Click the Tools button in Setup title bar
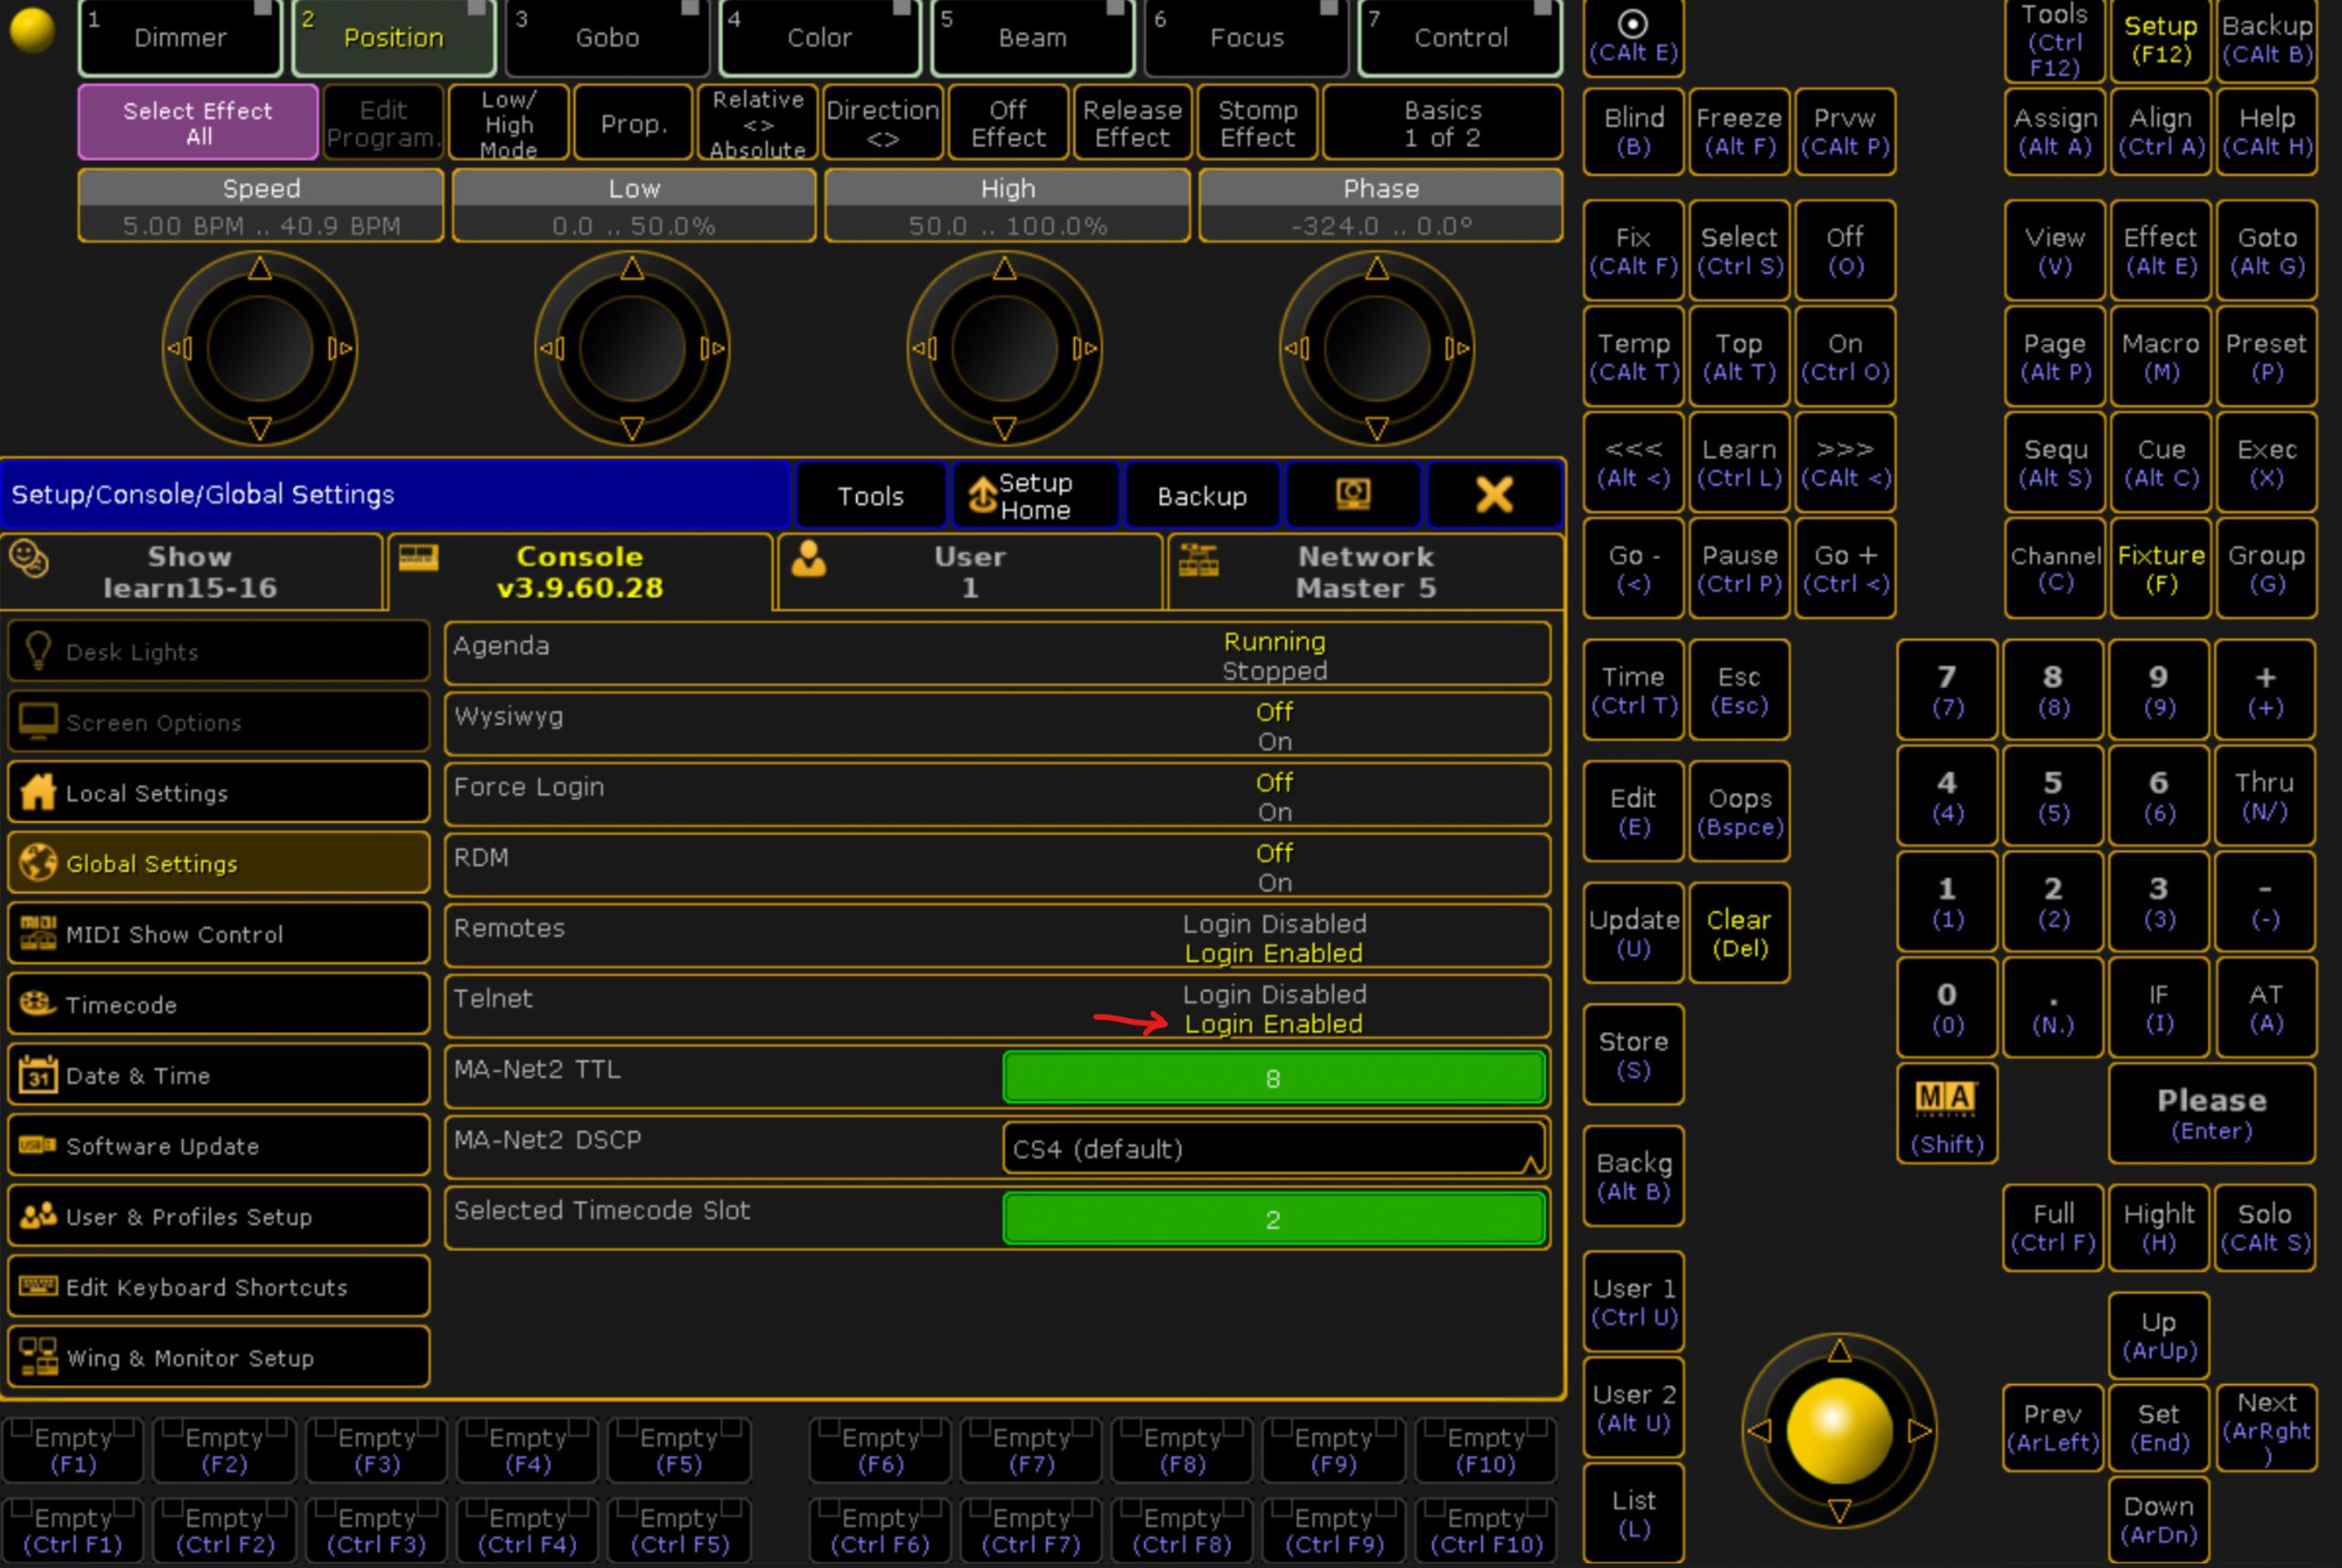 click(870, 494)
